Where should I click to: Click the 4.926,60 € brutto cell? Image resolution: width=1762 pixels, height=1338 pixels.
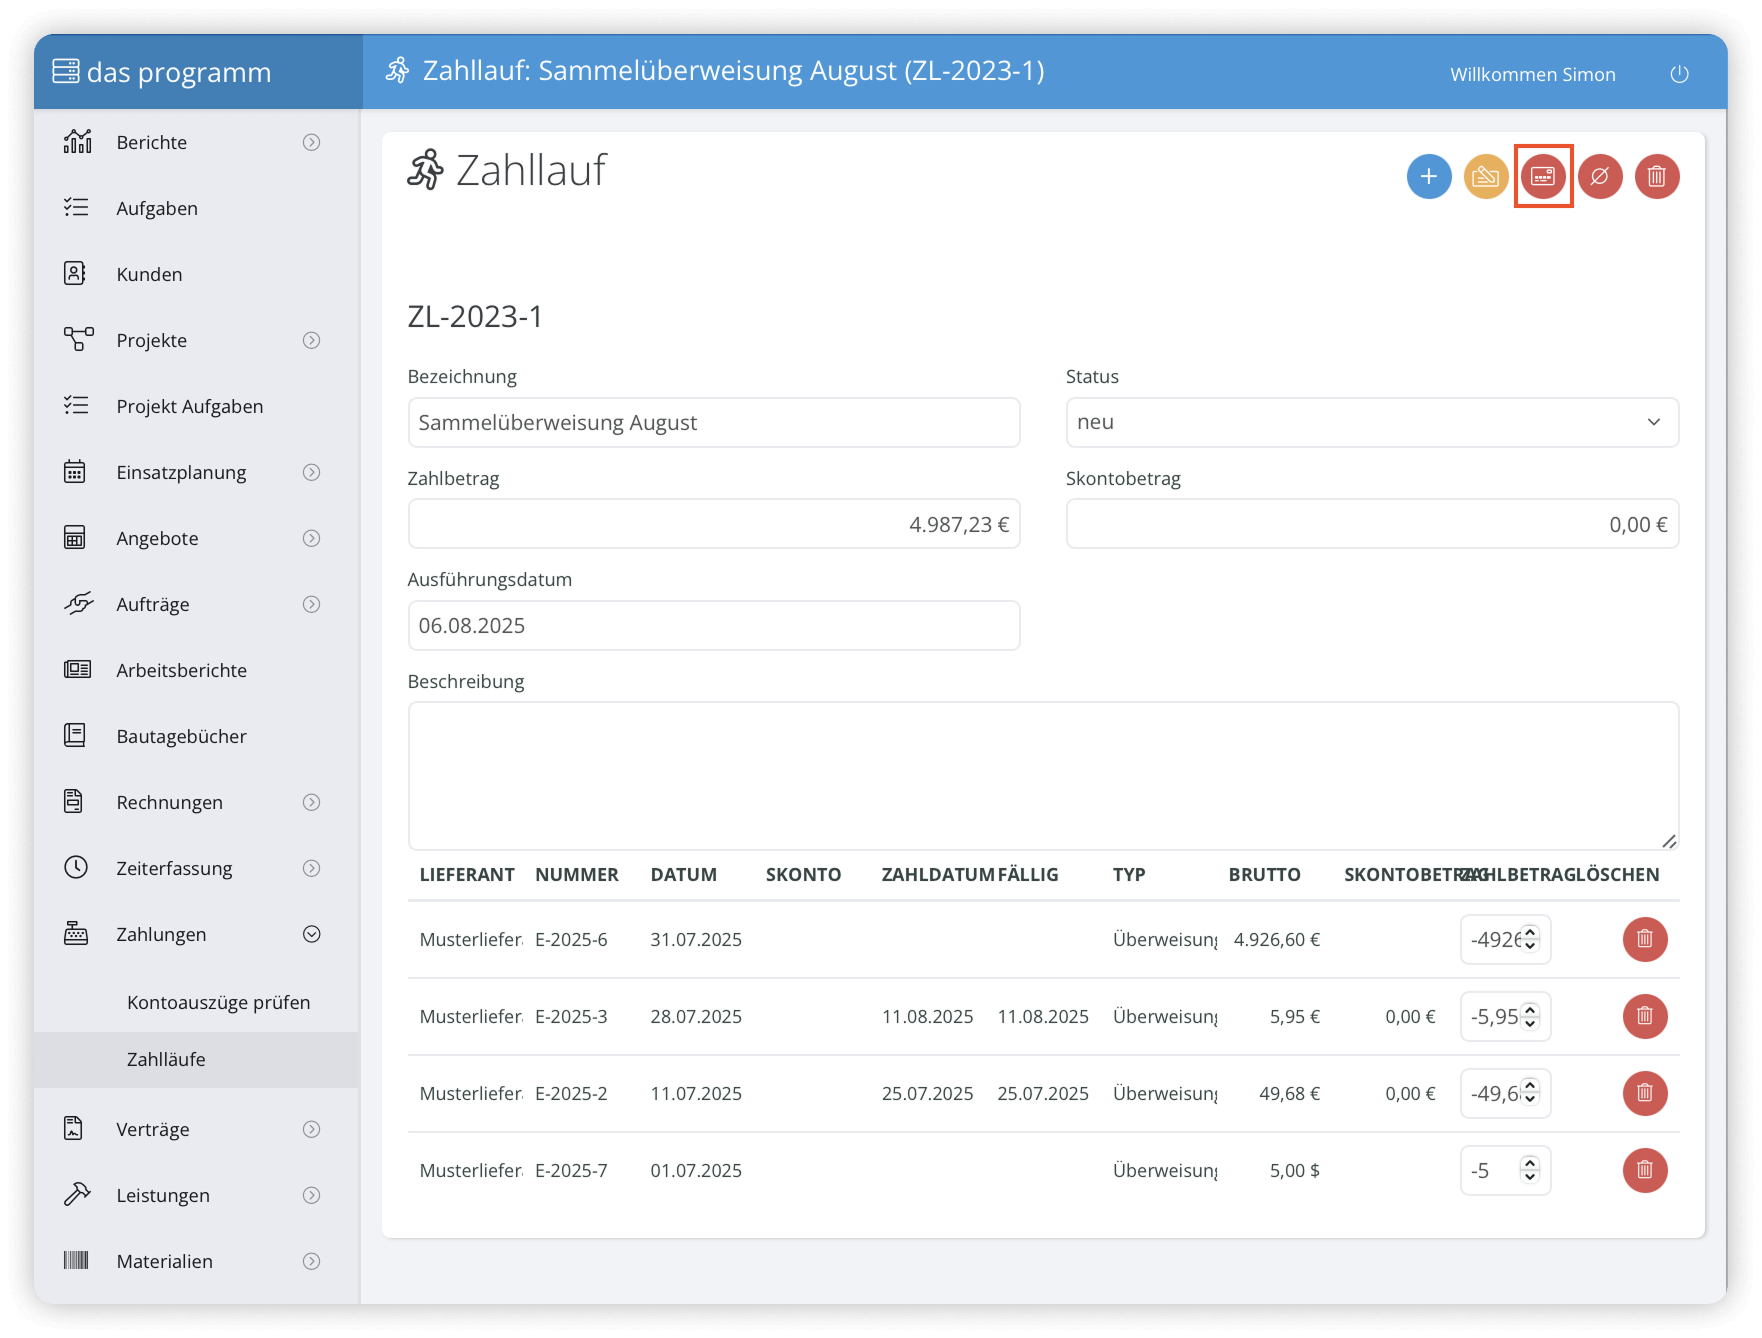coord(1276,939)
